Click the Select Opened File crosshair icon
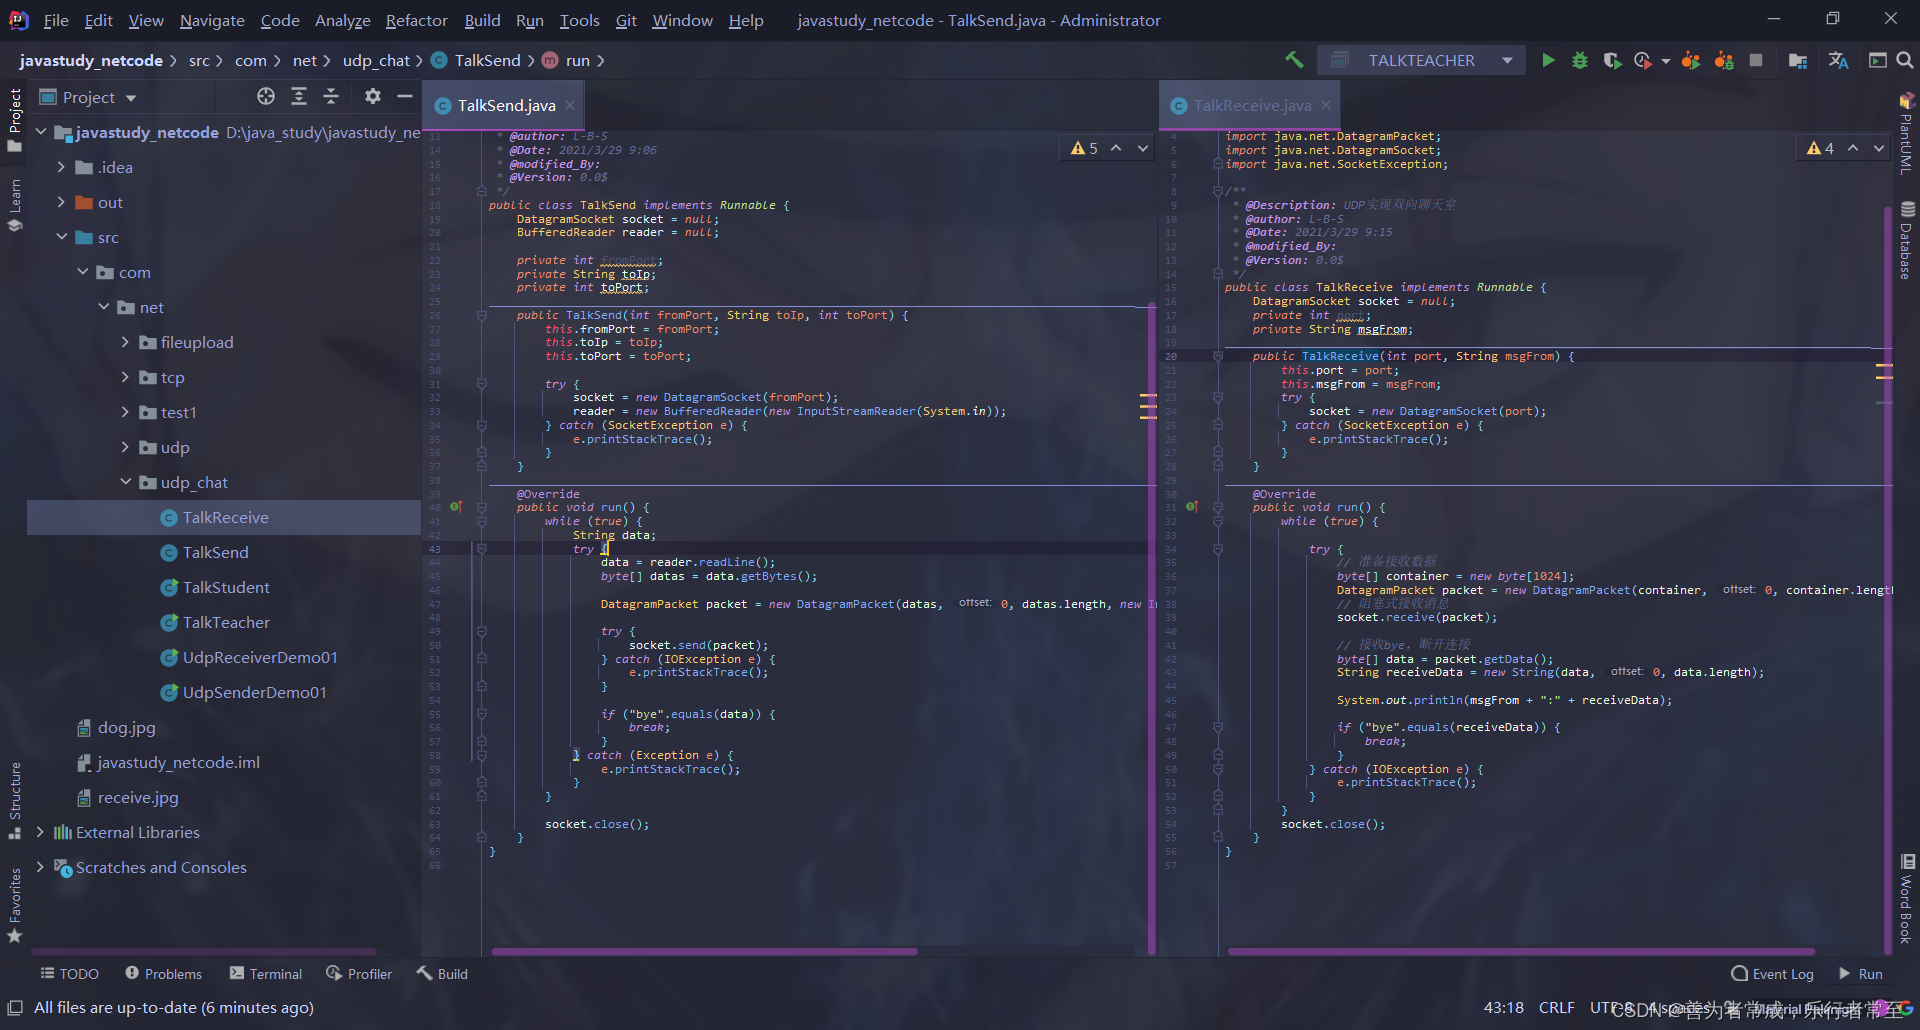This screenshot has width=1920, height=1030. (x=265, y=96)
